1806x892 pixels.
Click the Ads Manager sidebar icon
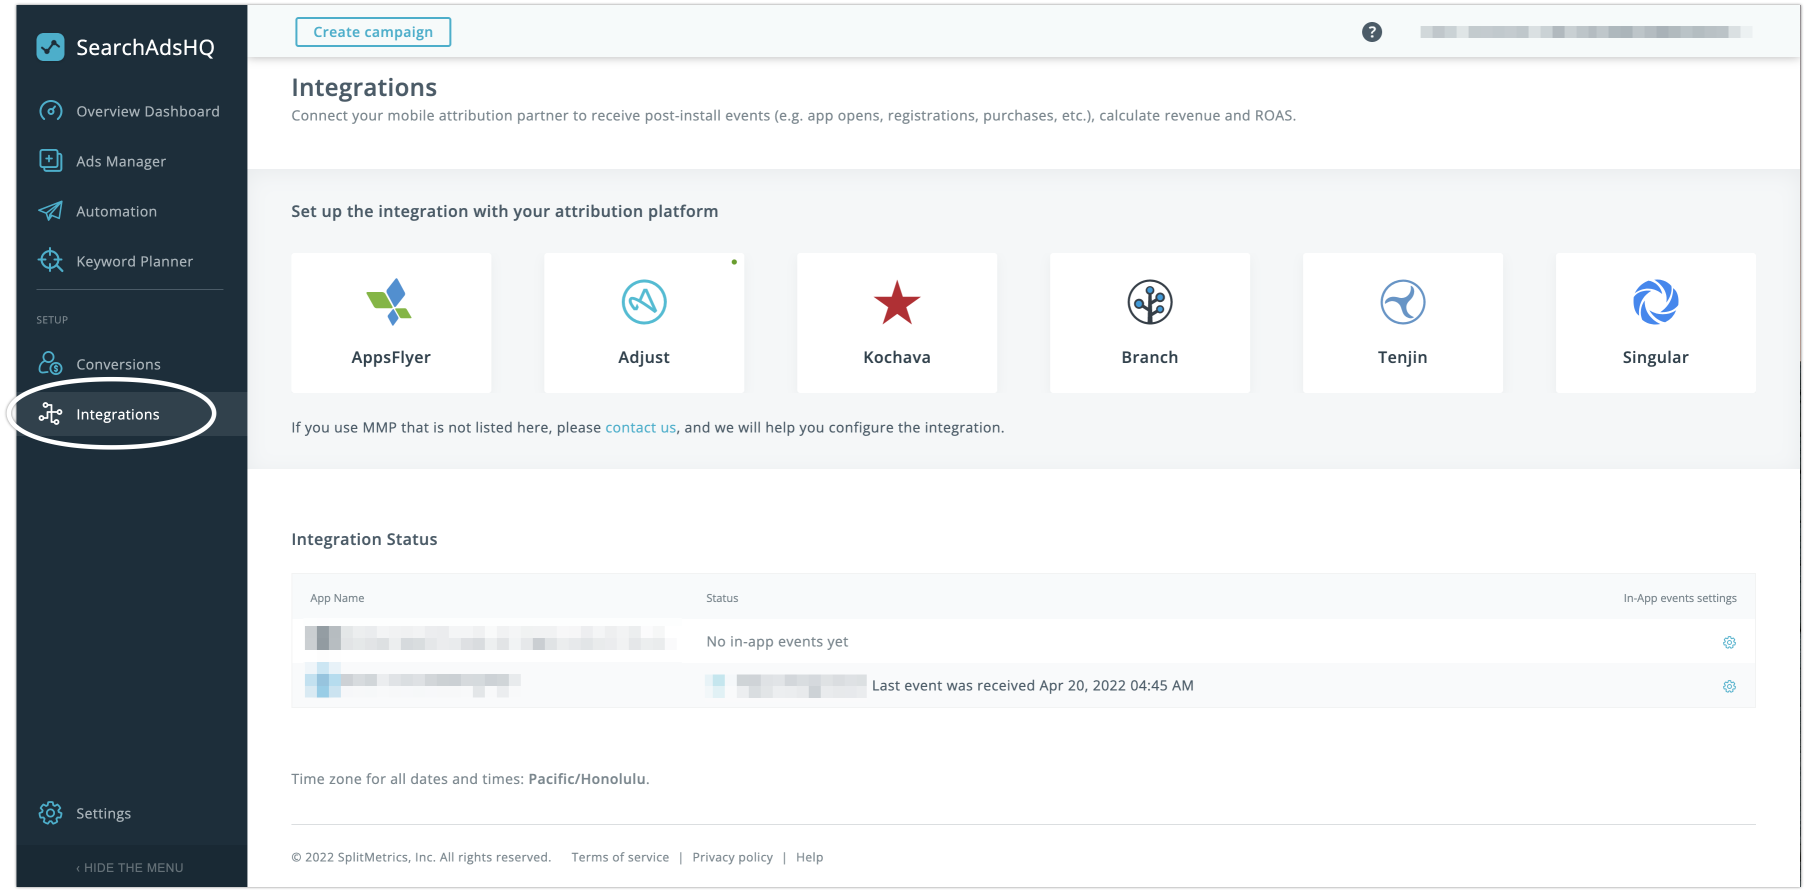[50, 160]
